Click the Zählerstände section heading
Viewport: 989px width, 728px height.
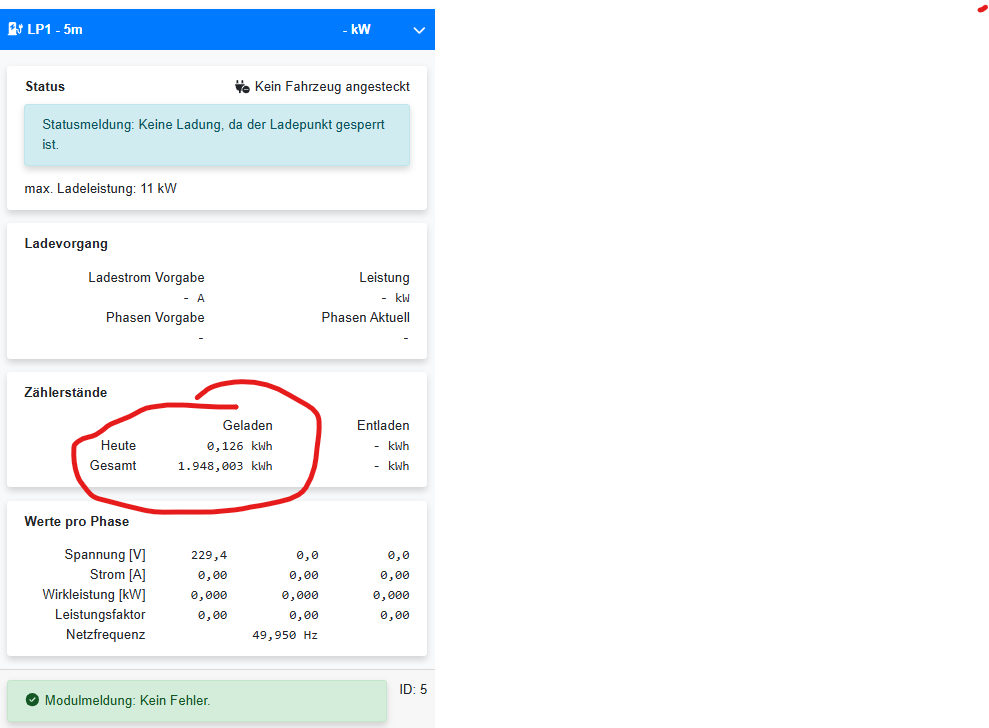point(66,392)
